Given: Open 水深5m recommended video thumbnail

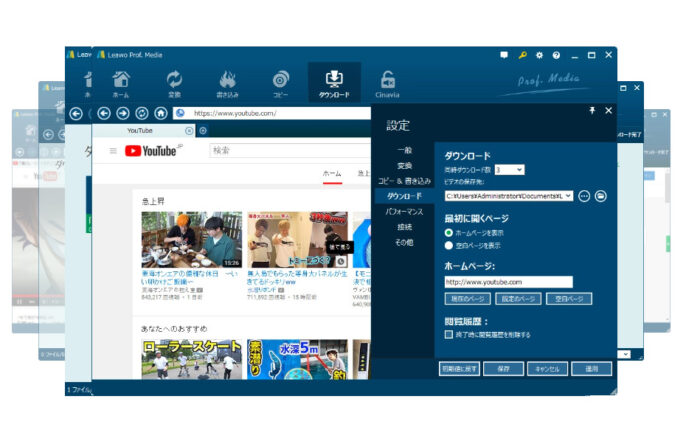Looking at the screenshot, I should 297,360.
